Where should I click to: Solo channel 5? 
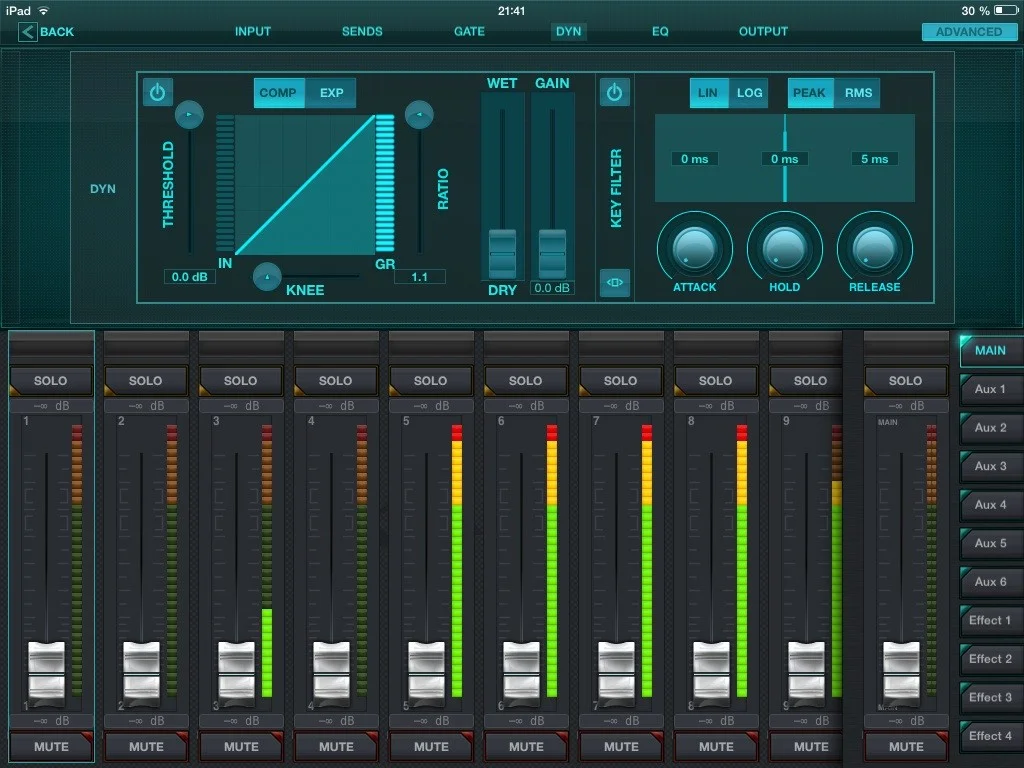coord(430,380)
